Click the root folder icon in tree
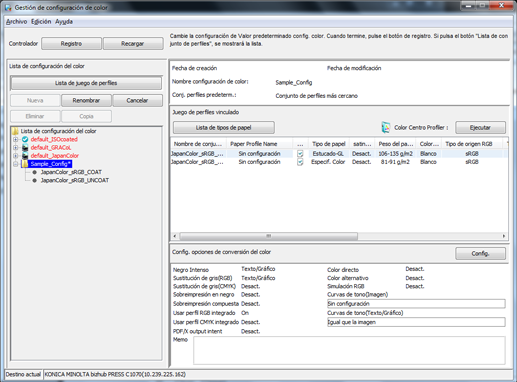 tap(15, 131)
